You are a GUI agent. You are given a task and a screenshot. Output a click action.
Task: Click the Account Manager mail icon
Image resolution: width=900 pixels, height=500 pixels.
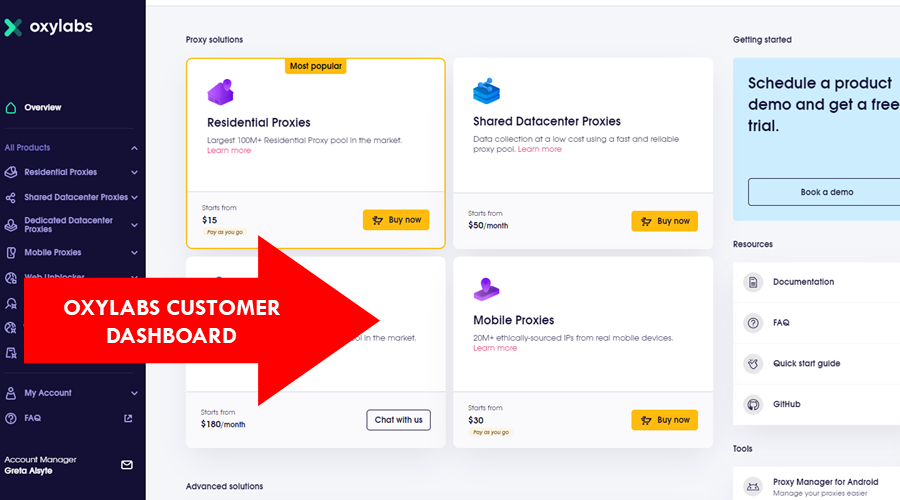click(127, 465)
